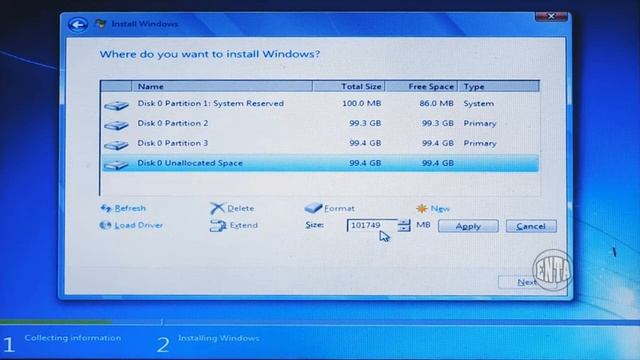Click the drive icon beside Disk 0 Partition 2
Viewport: 640px width, 360px height.
pos(116,125)
